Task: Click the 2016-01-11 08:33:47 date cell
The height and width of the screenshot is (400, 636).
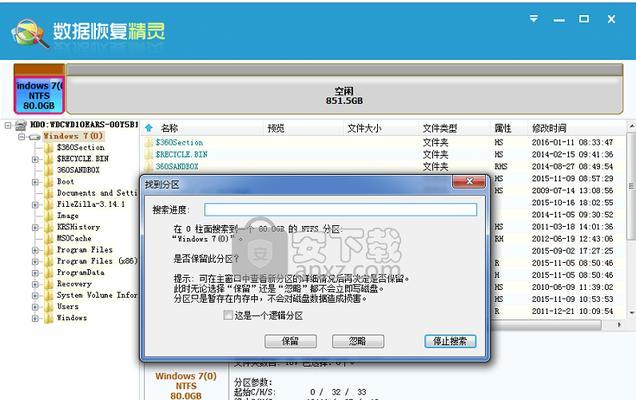Action: 572,142
